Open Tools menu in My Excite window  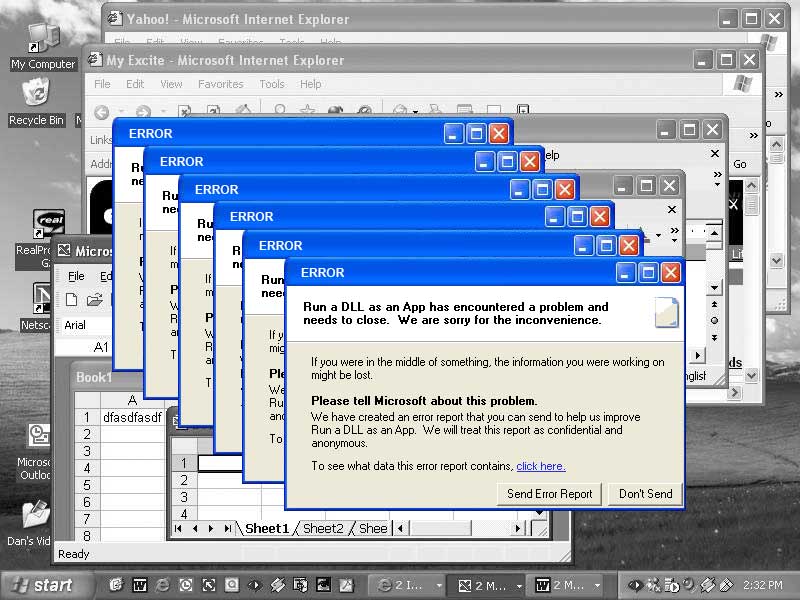click(272, 84)
